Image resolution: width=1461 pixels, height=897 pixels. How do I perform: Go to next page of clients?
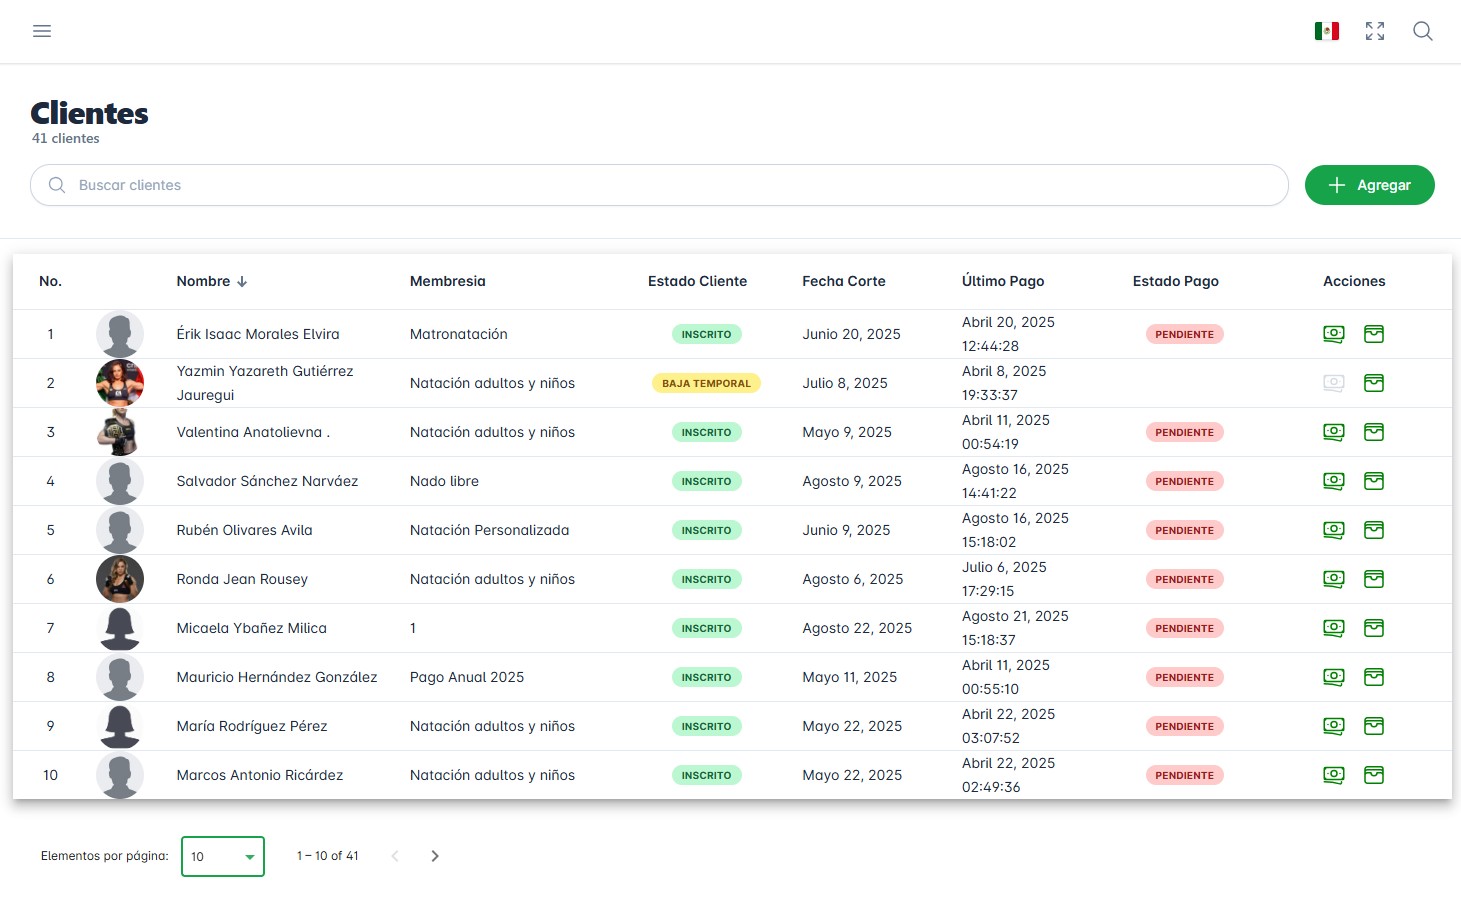(x=435, y=856)
